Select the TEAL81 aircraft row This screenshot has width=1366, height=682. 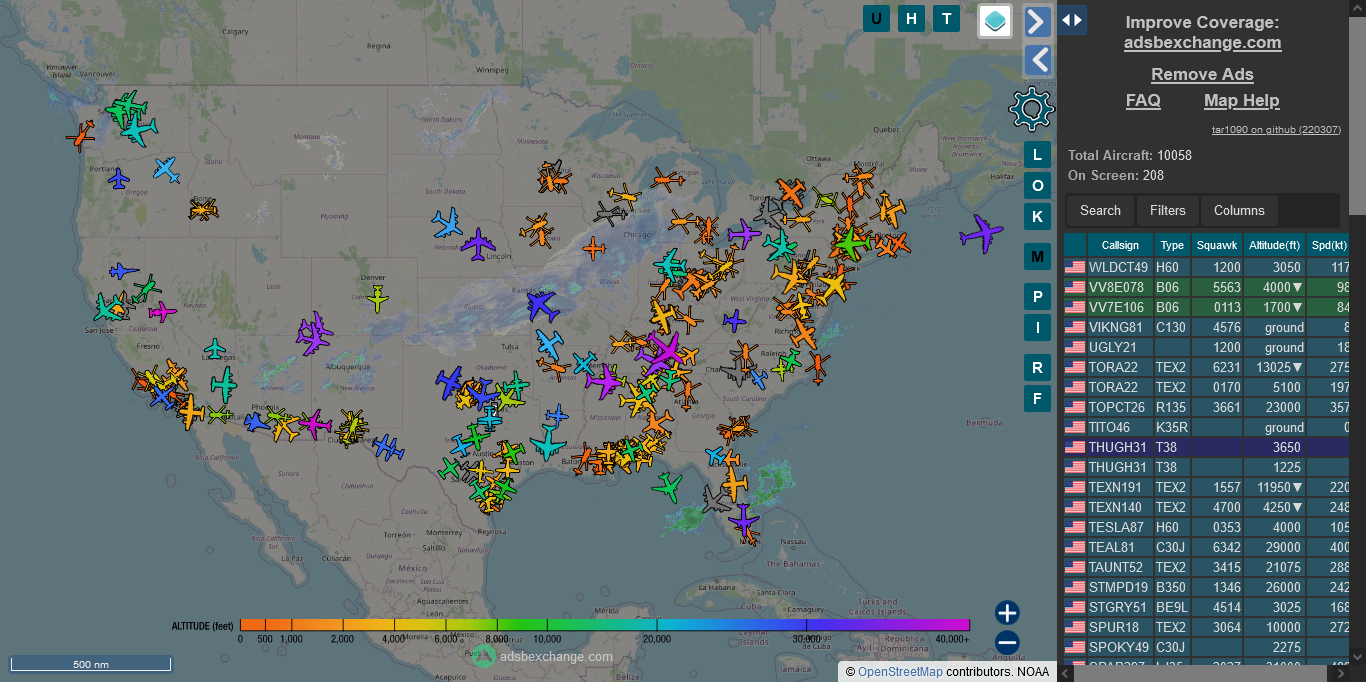coord(1207,547)
